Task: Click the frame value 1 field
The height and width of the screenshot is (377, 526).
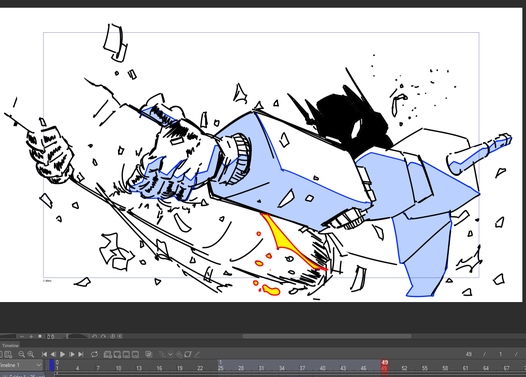Action: [500, 354]
